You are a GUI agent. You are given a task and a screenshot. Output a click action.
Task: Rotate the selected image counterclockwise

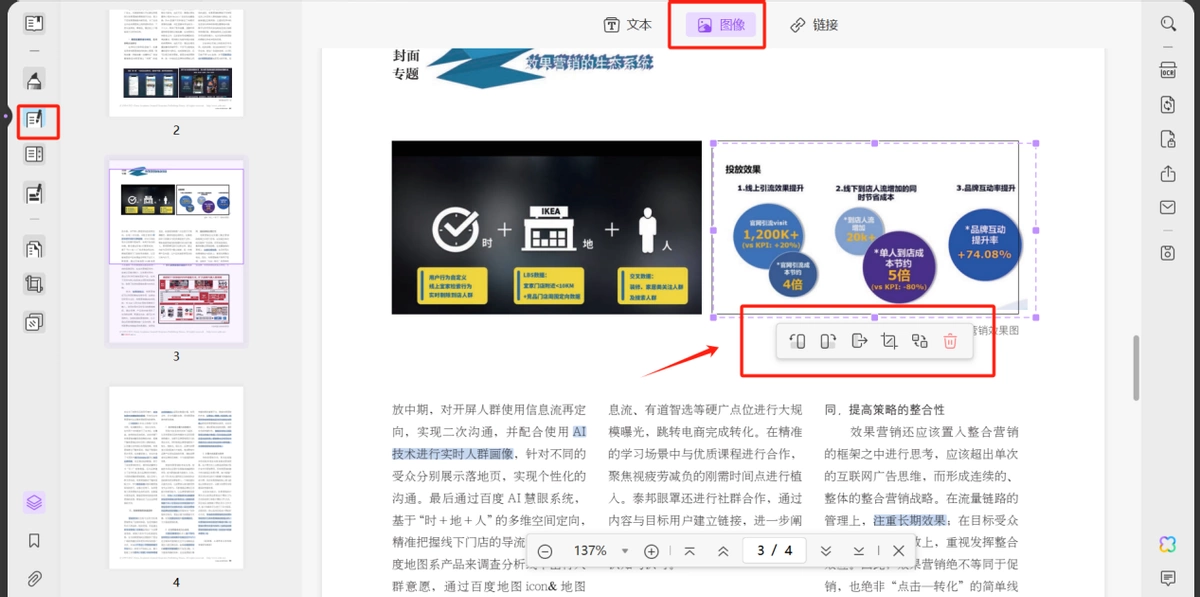pos(797,341)
